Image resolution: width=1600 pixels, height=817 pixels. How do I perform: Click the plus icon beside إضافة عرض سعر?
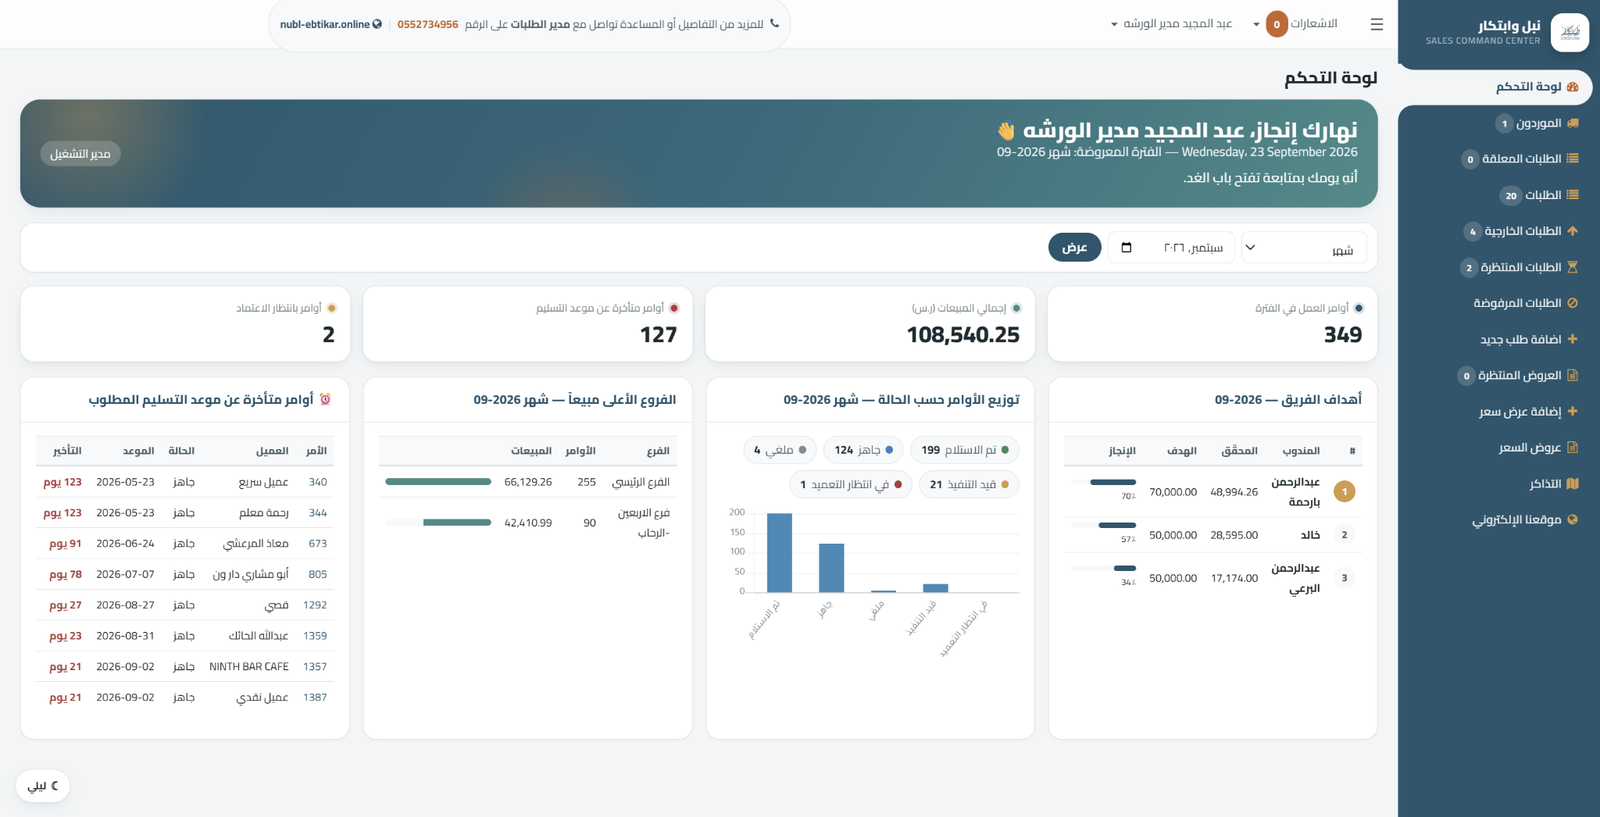(x=1573, y=411)
